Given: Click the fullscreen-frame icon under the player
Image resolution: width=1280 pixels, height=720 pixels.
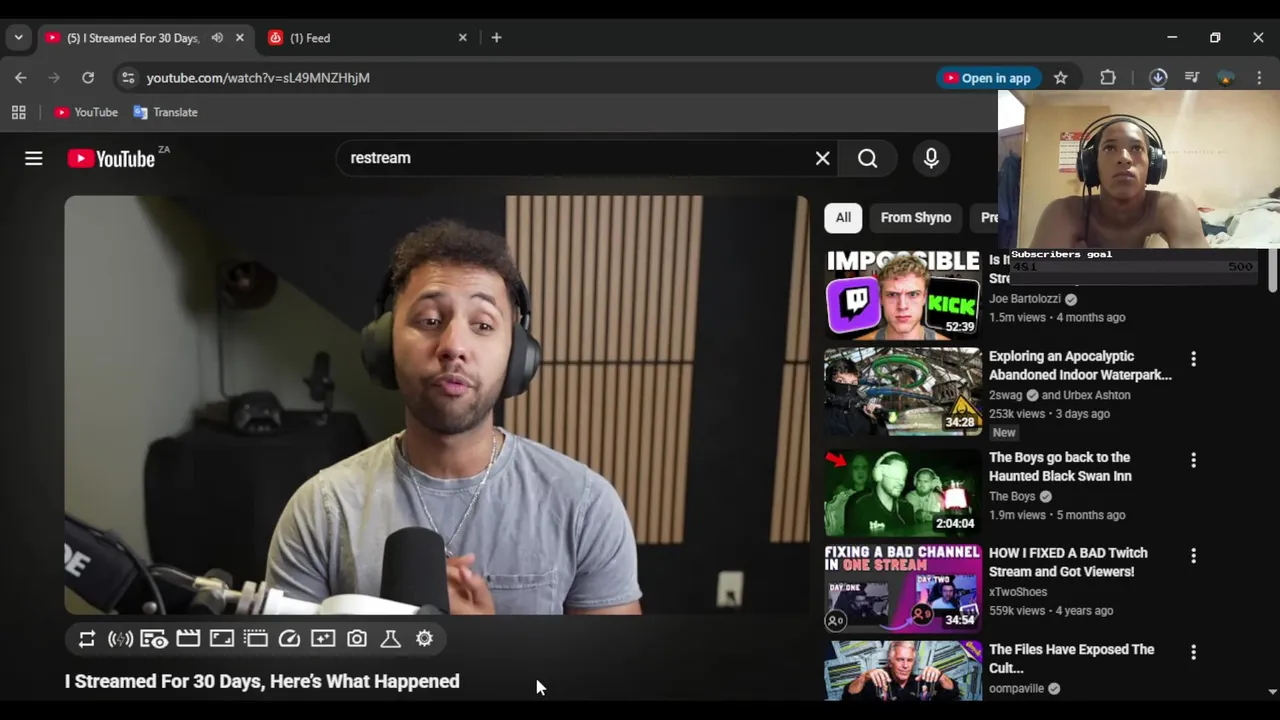Looking at the screenshot, I should 222,639.
